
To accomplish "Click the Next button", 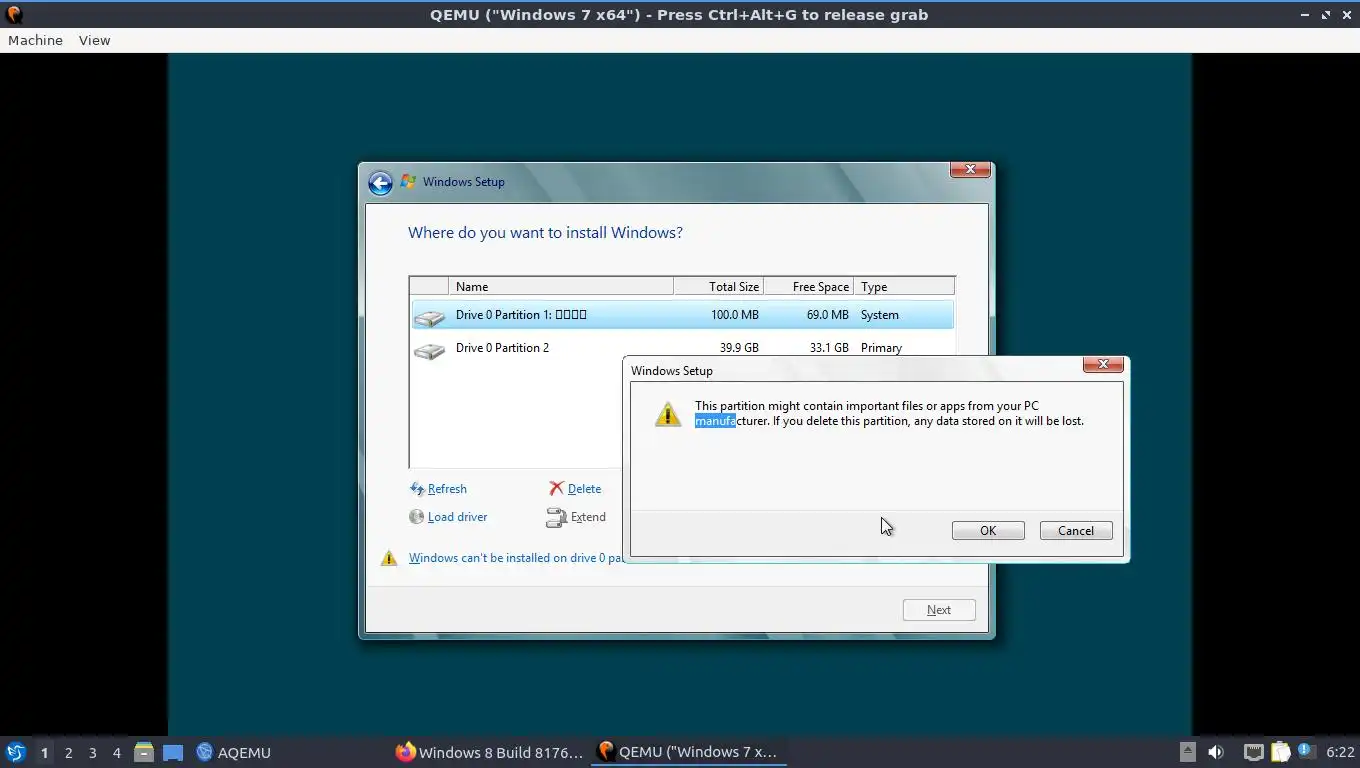I will pyautogui.click(x=939, y=610).
